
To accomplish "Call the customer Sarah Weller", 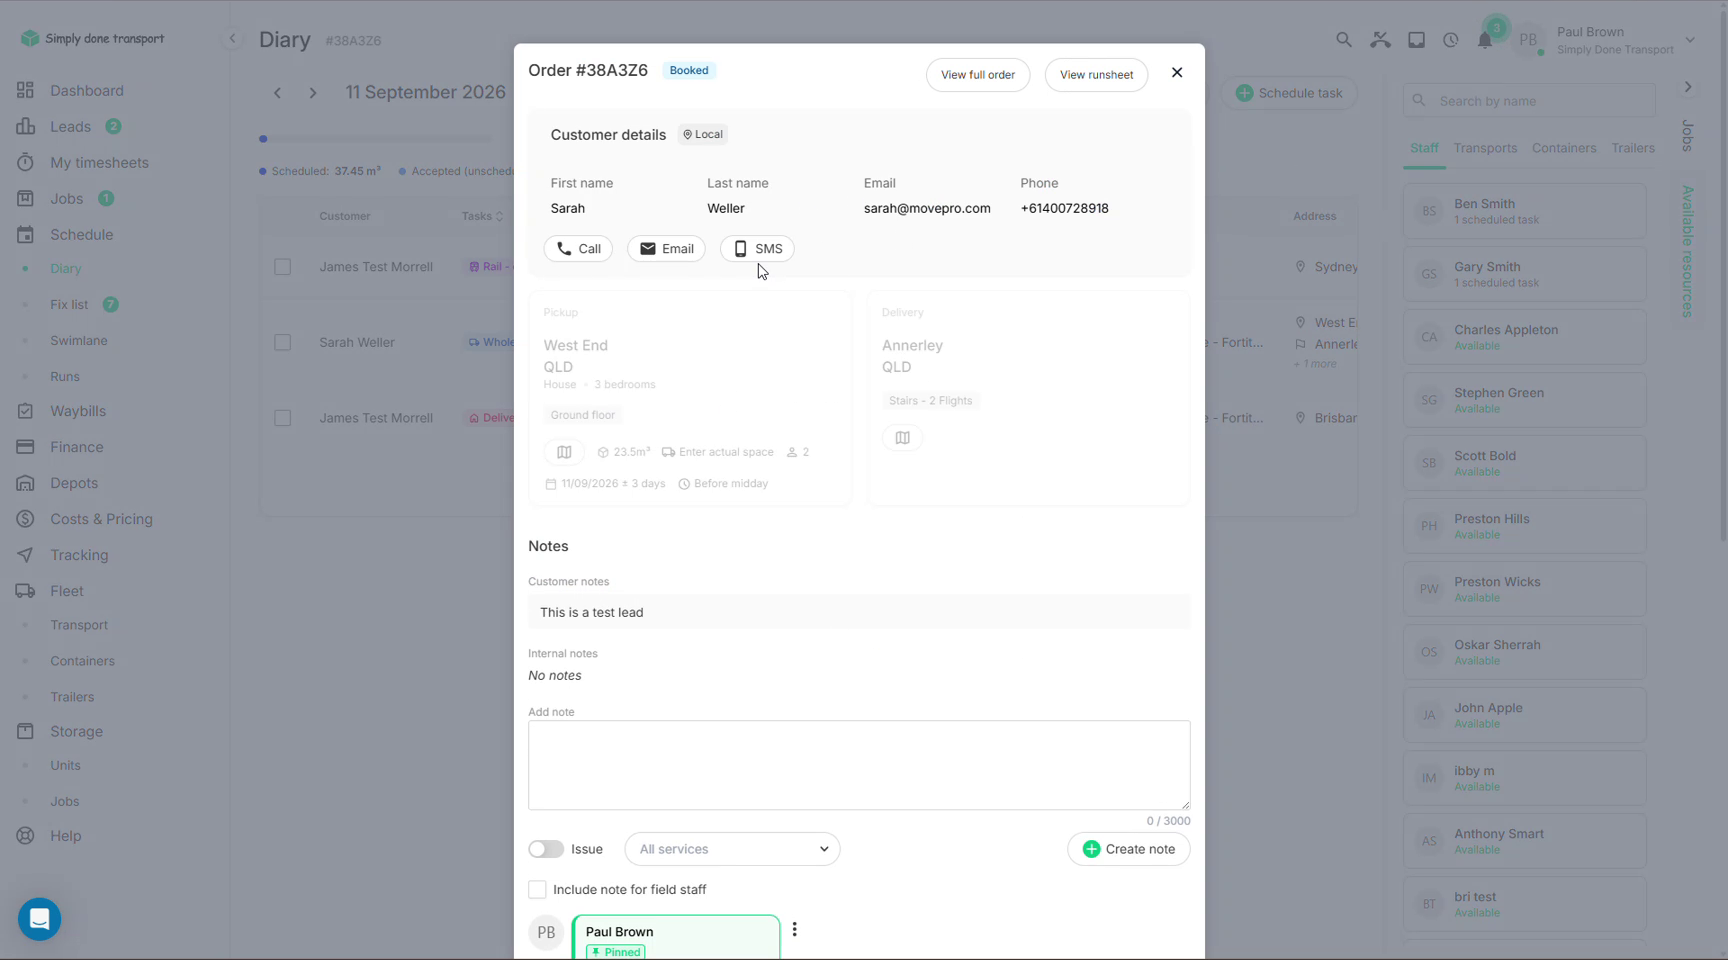I will tap(578, 249).
